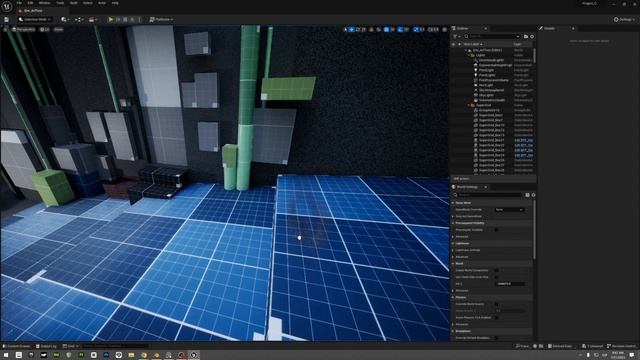Open surface snapping options icon

point(379,29)
